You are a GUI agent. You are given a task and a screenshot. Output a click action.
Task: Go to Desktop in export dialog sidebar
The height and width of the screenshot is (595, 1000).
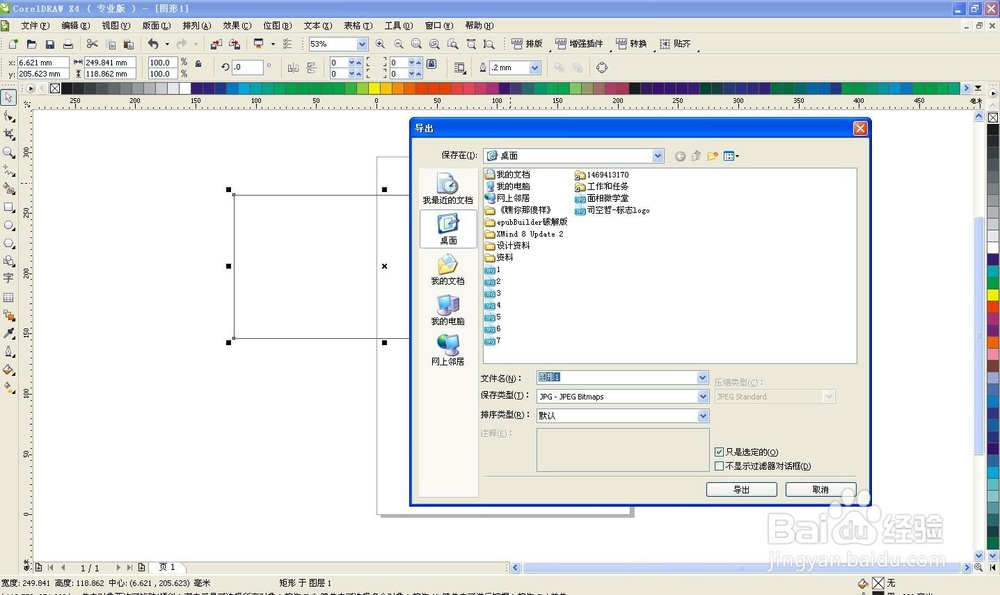448,229
